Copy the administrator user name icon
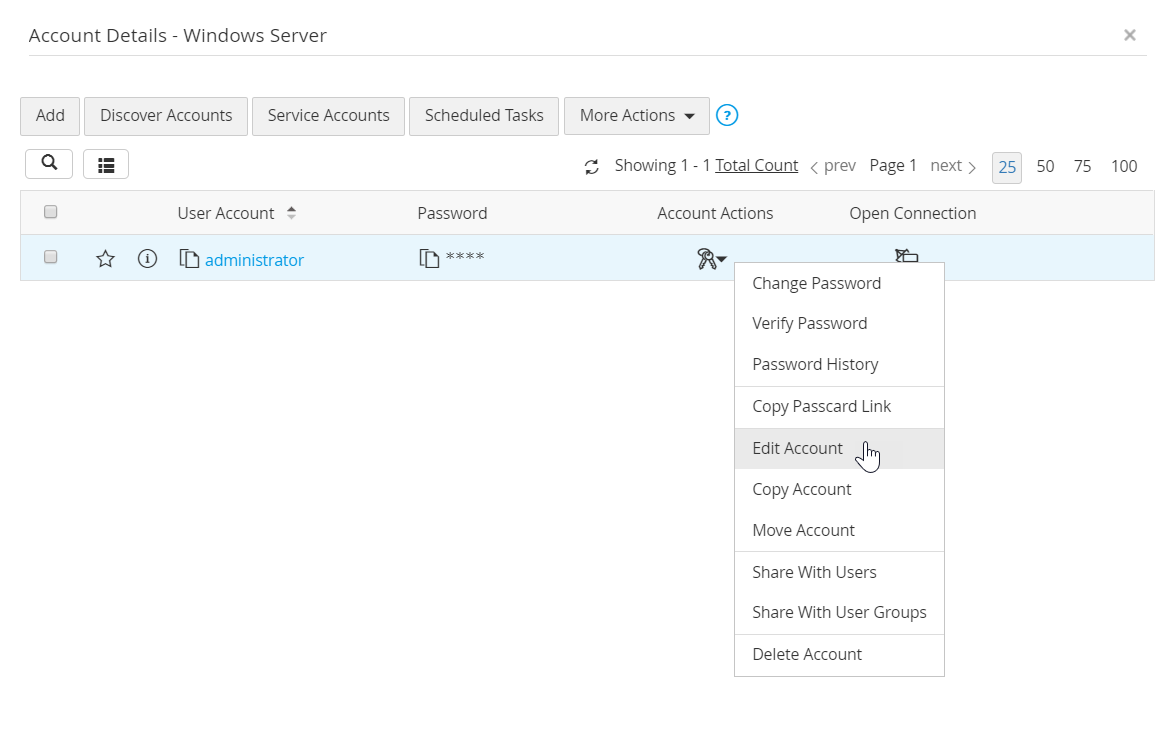Image resolution: width=1175 pixels, height=750 pixels. tap(189, 259)
